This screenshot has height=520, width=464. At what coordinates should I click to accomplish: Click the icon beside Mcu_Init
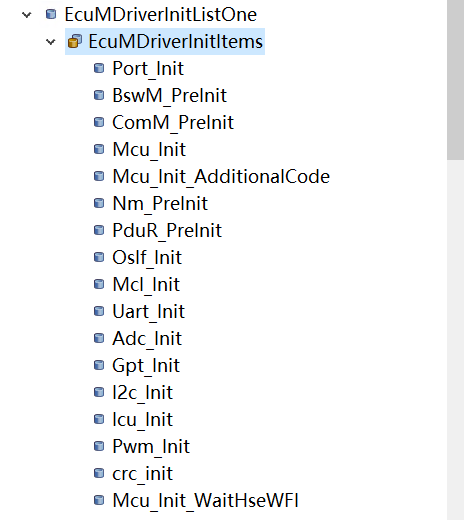[x=99, y=149]
